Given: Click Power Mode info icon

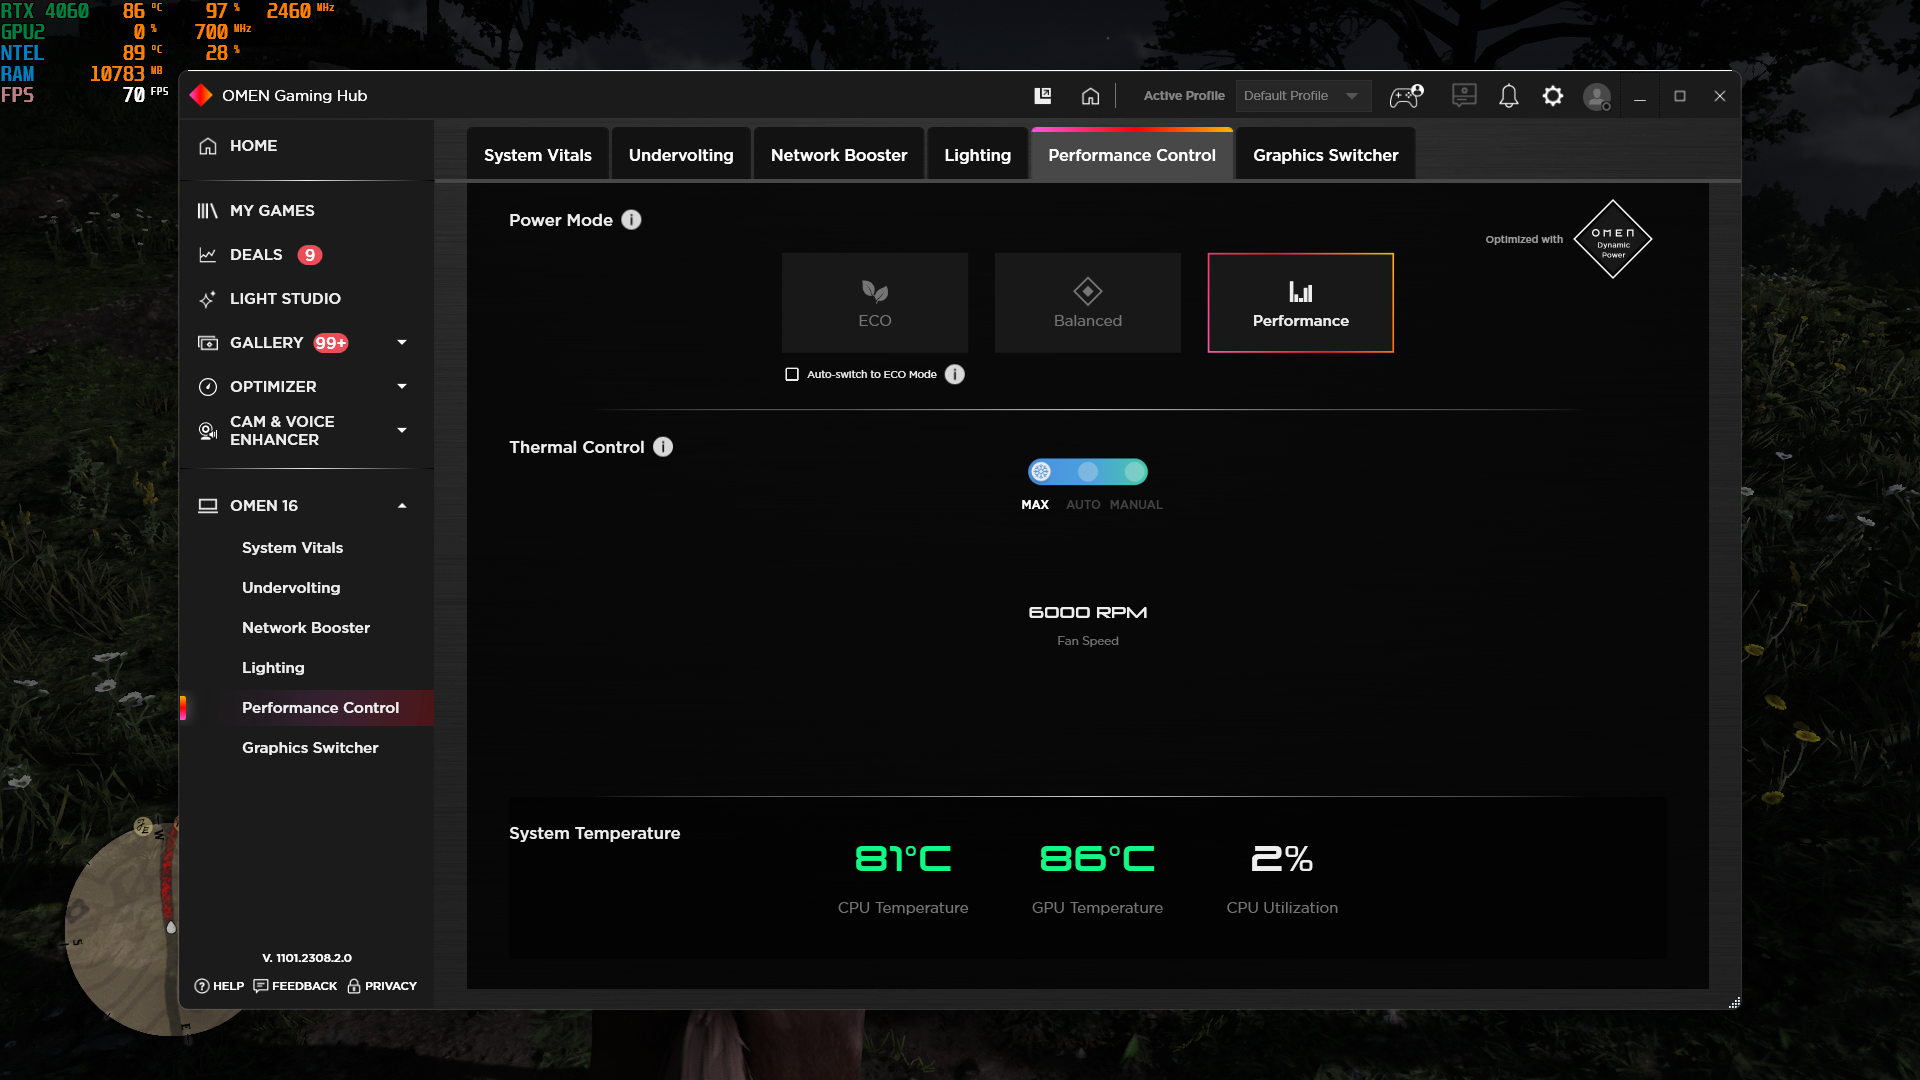Looking at the screenshot, I should (x=631, y=220).
